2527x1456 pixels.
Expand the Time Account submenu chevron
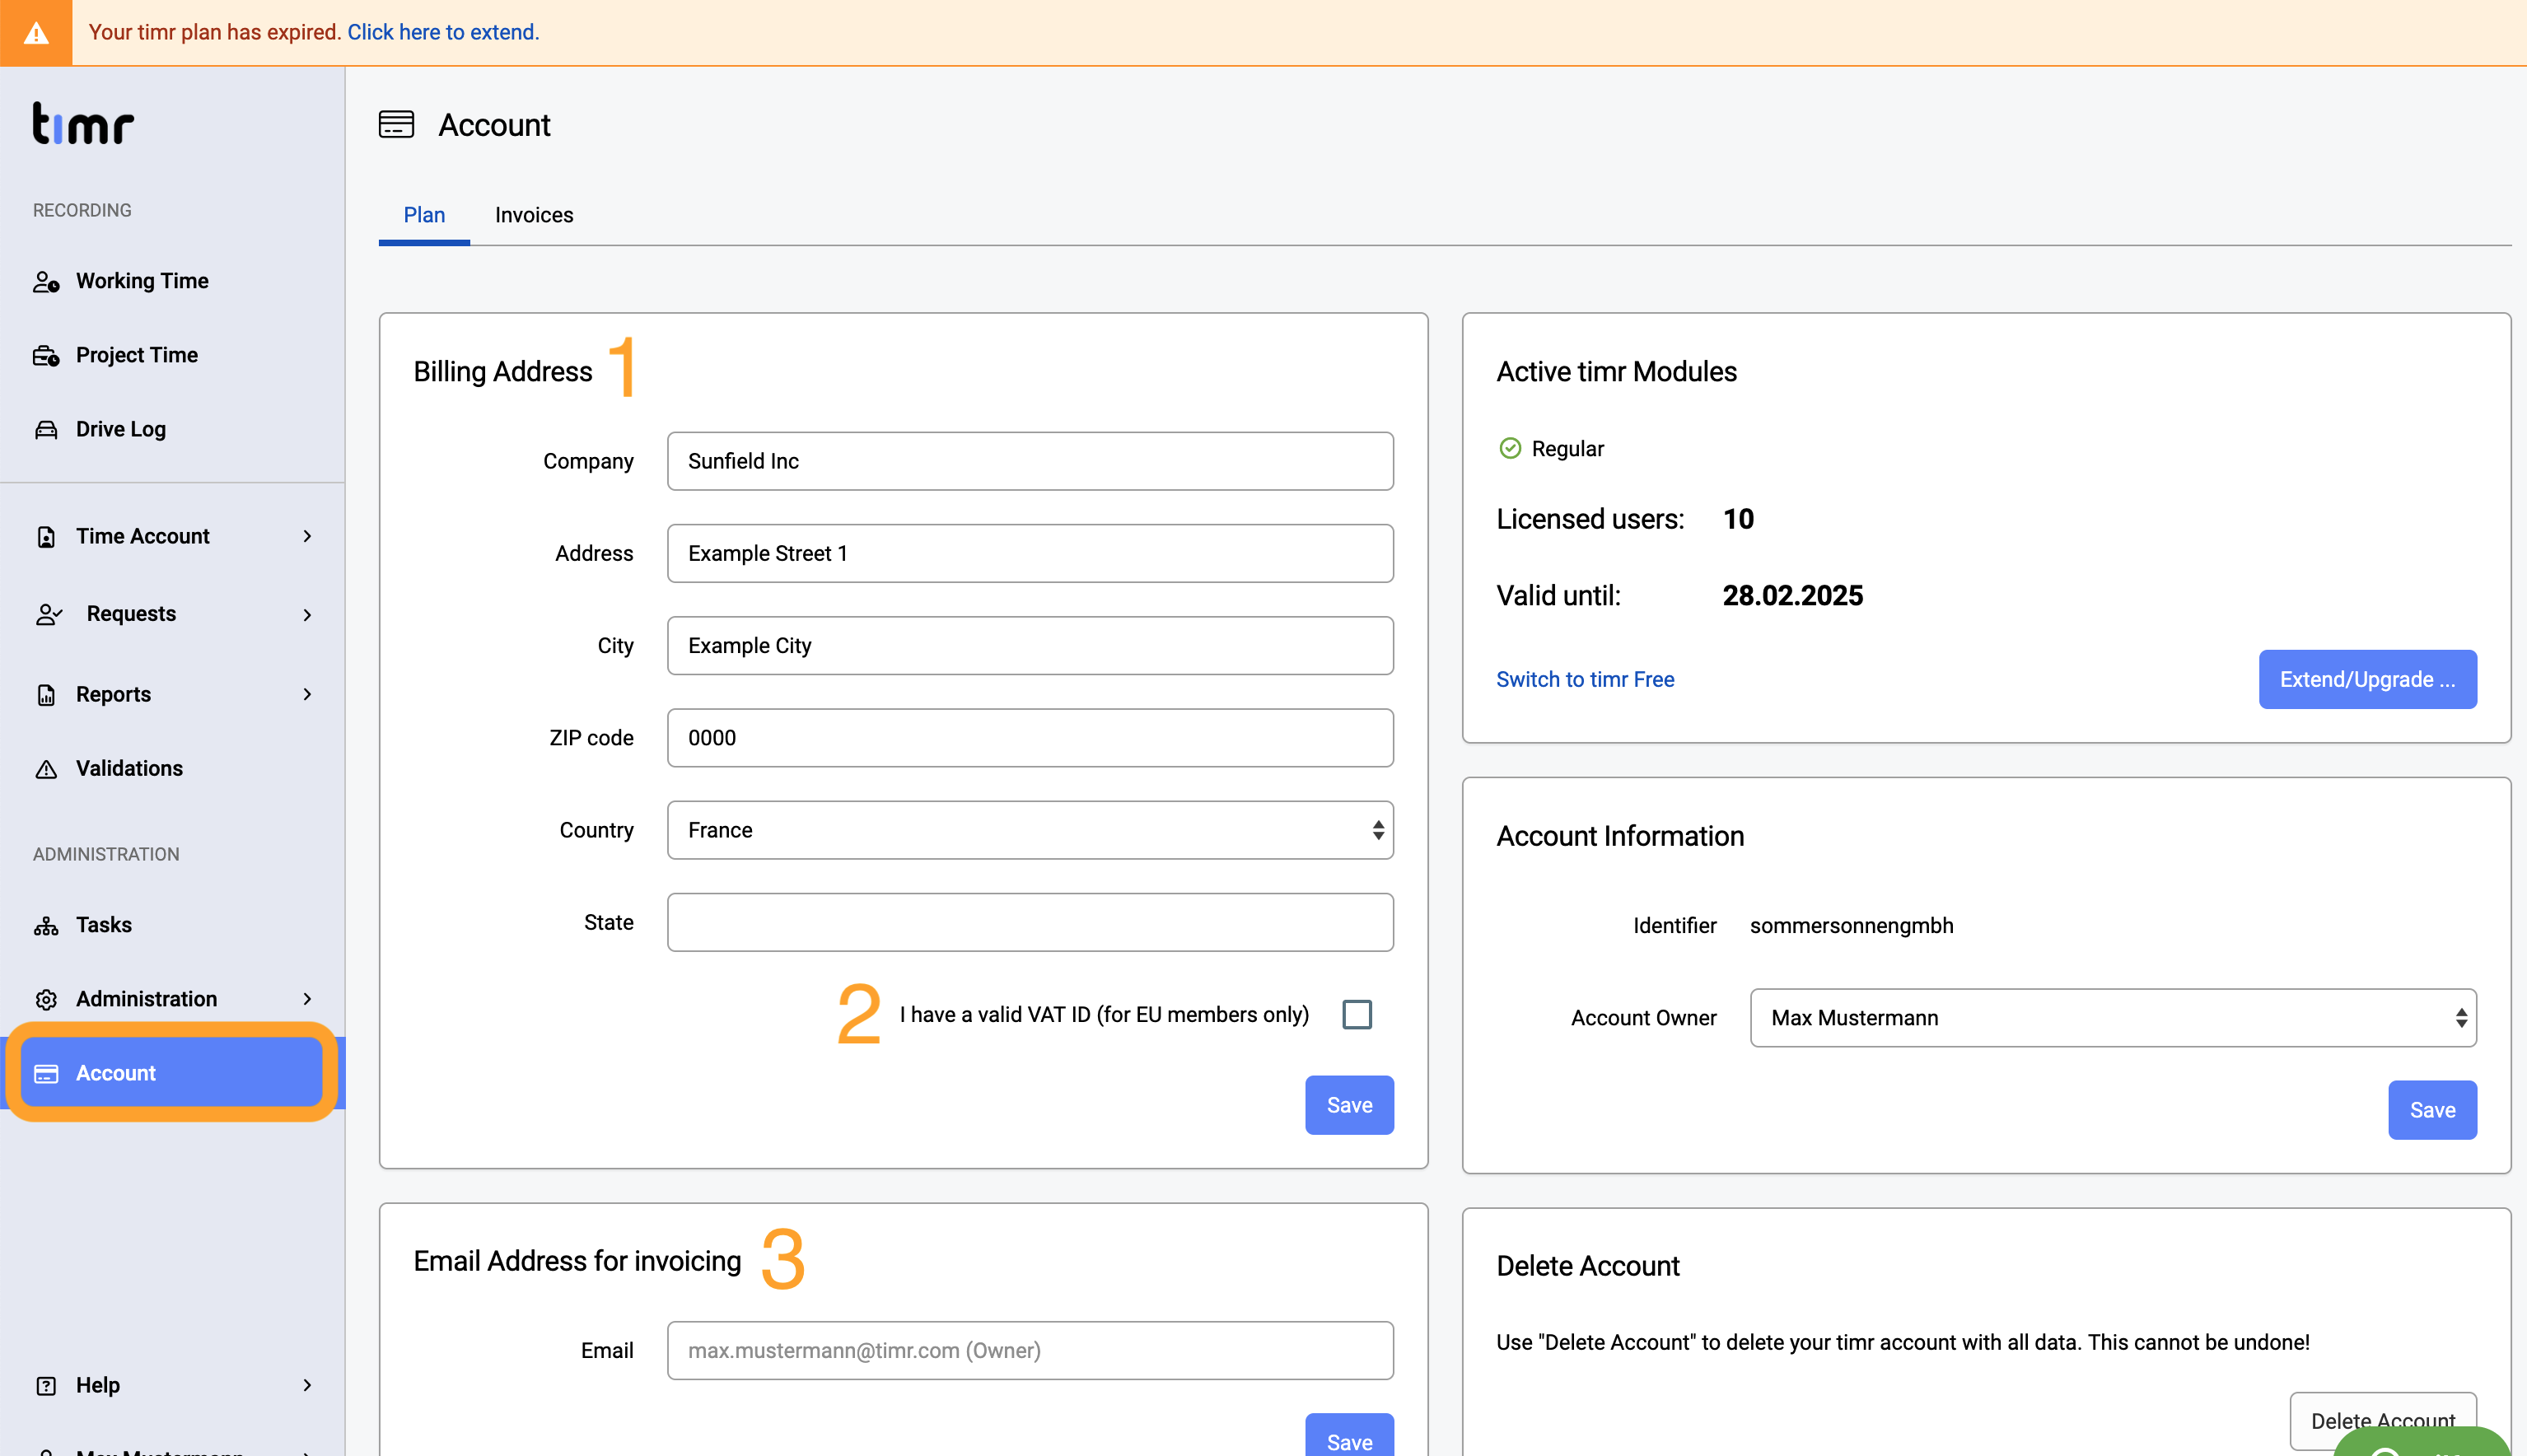pyautogui.click(x=307, y=537)
